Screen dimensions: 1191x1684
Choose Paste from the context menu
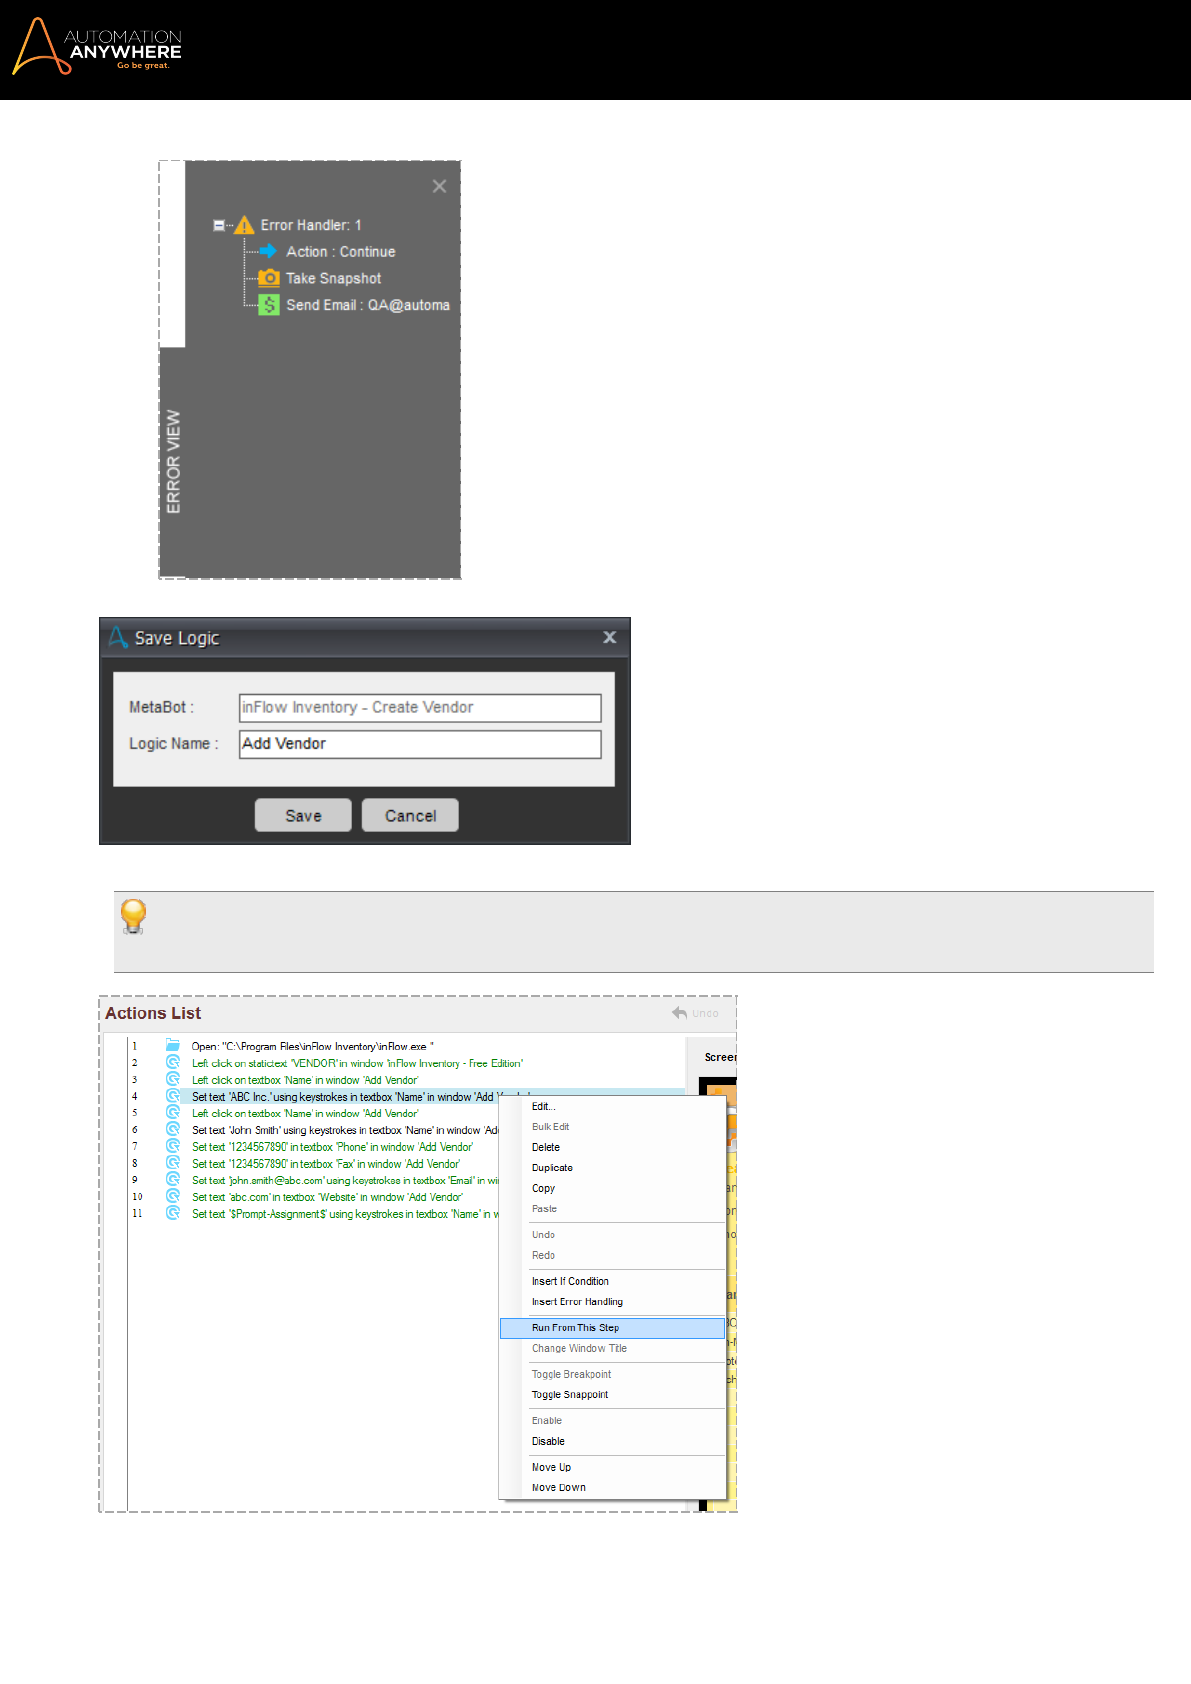coord(612,1209)
